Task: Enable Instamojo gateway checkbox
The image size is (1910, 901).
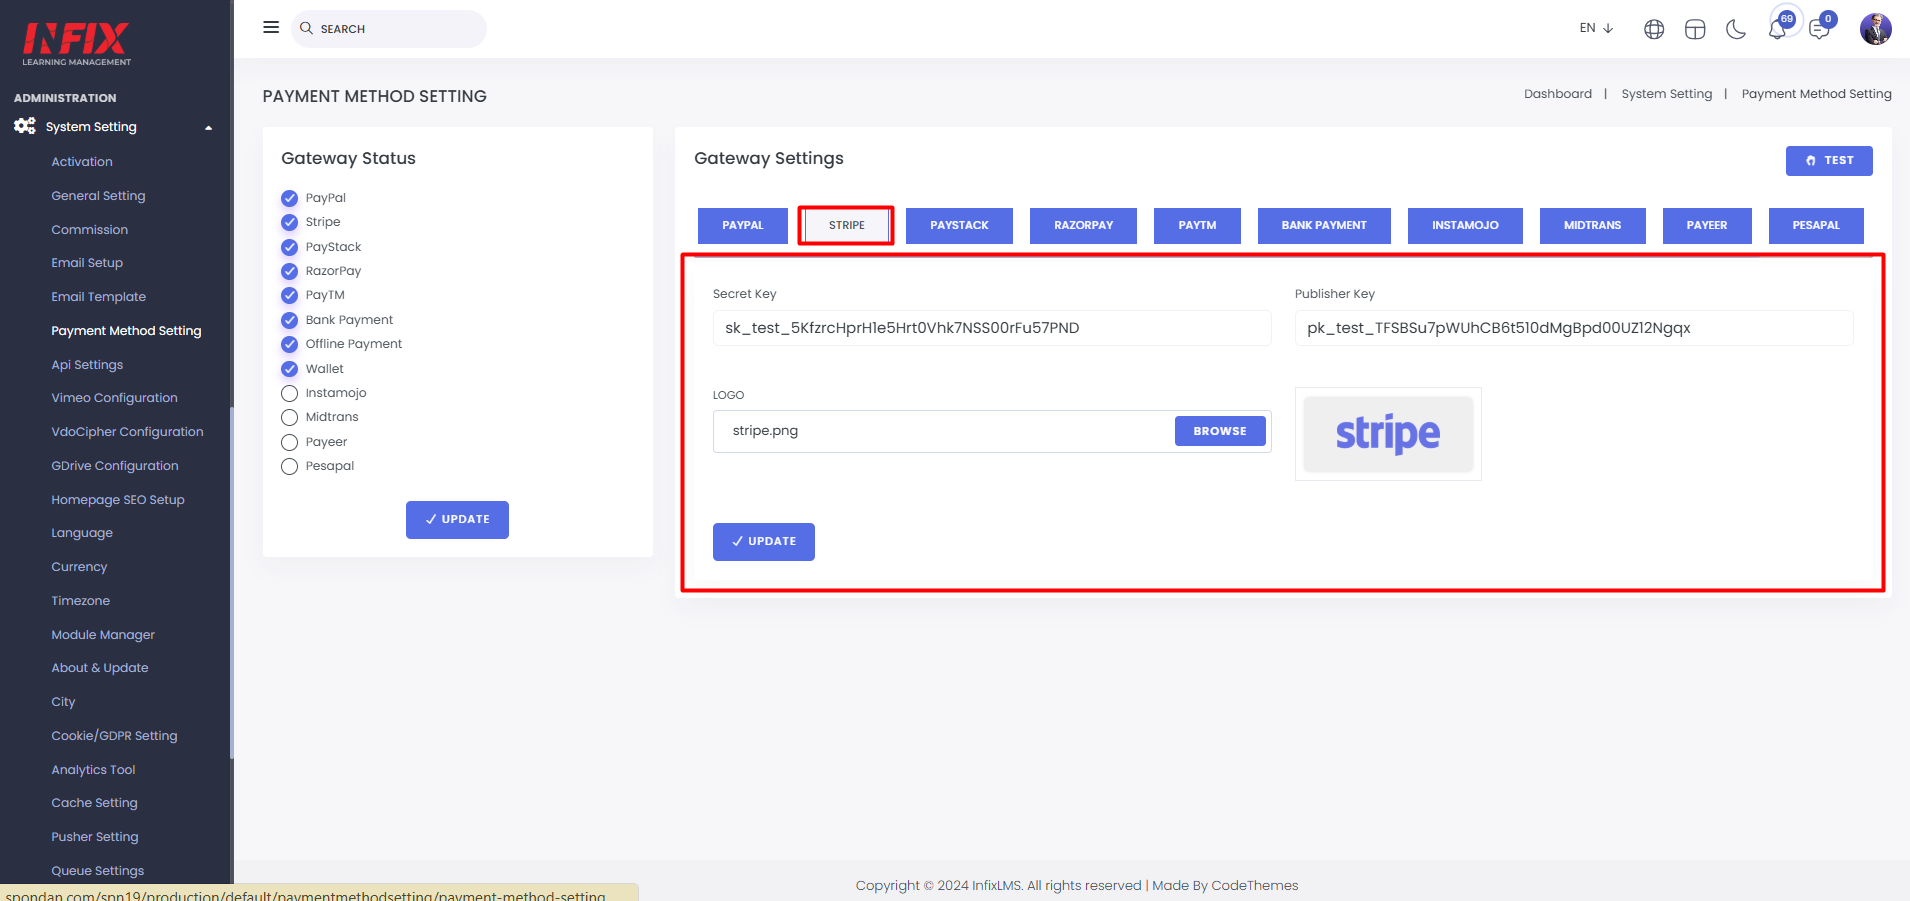Action: pos(289,393)
